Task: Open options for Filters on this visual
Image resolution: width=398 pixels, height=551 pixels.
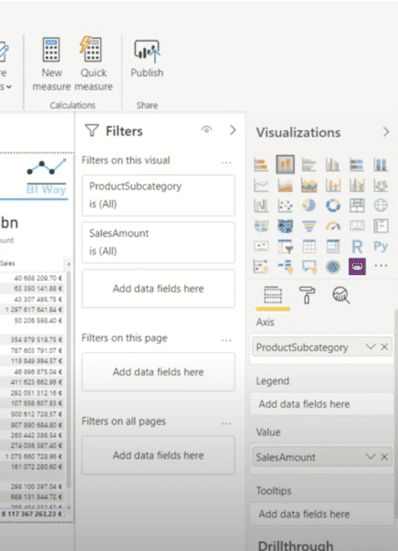Action: click(226, 162)
